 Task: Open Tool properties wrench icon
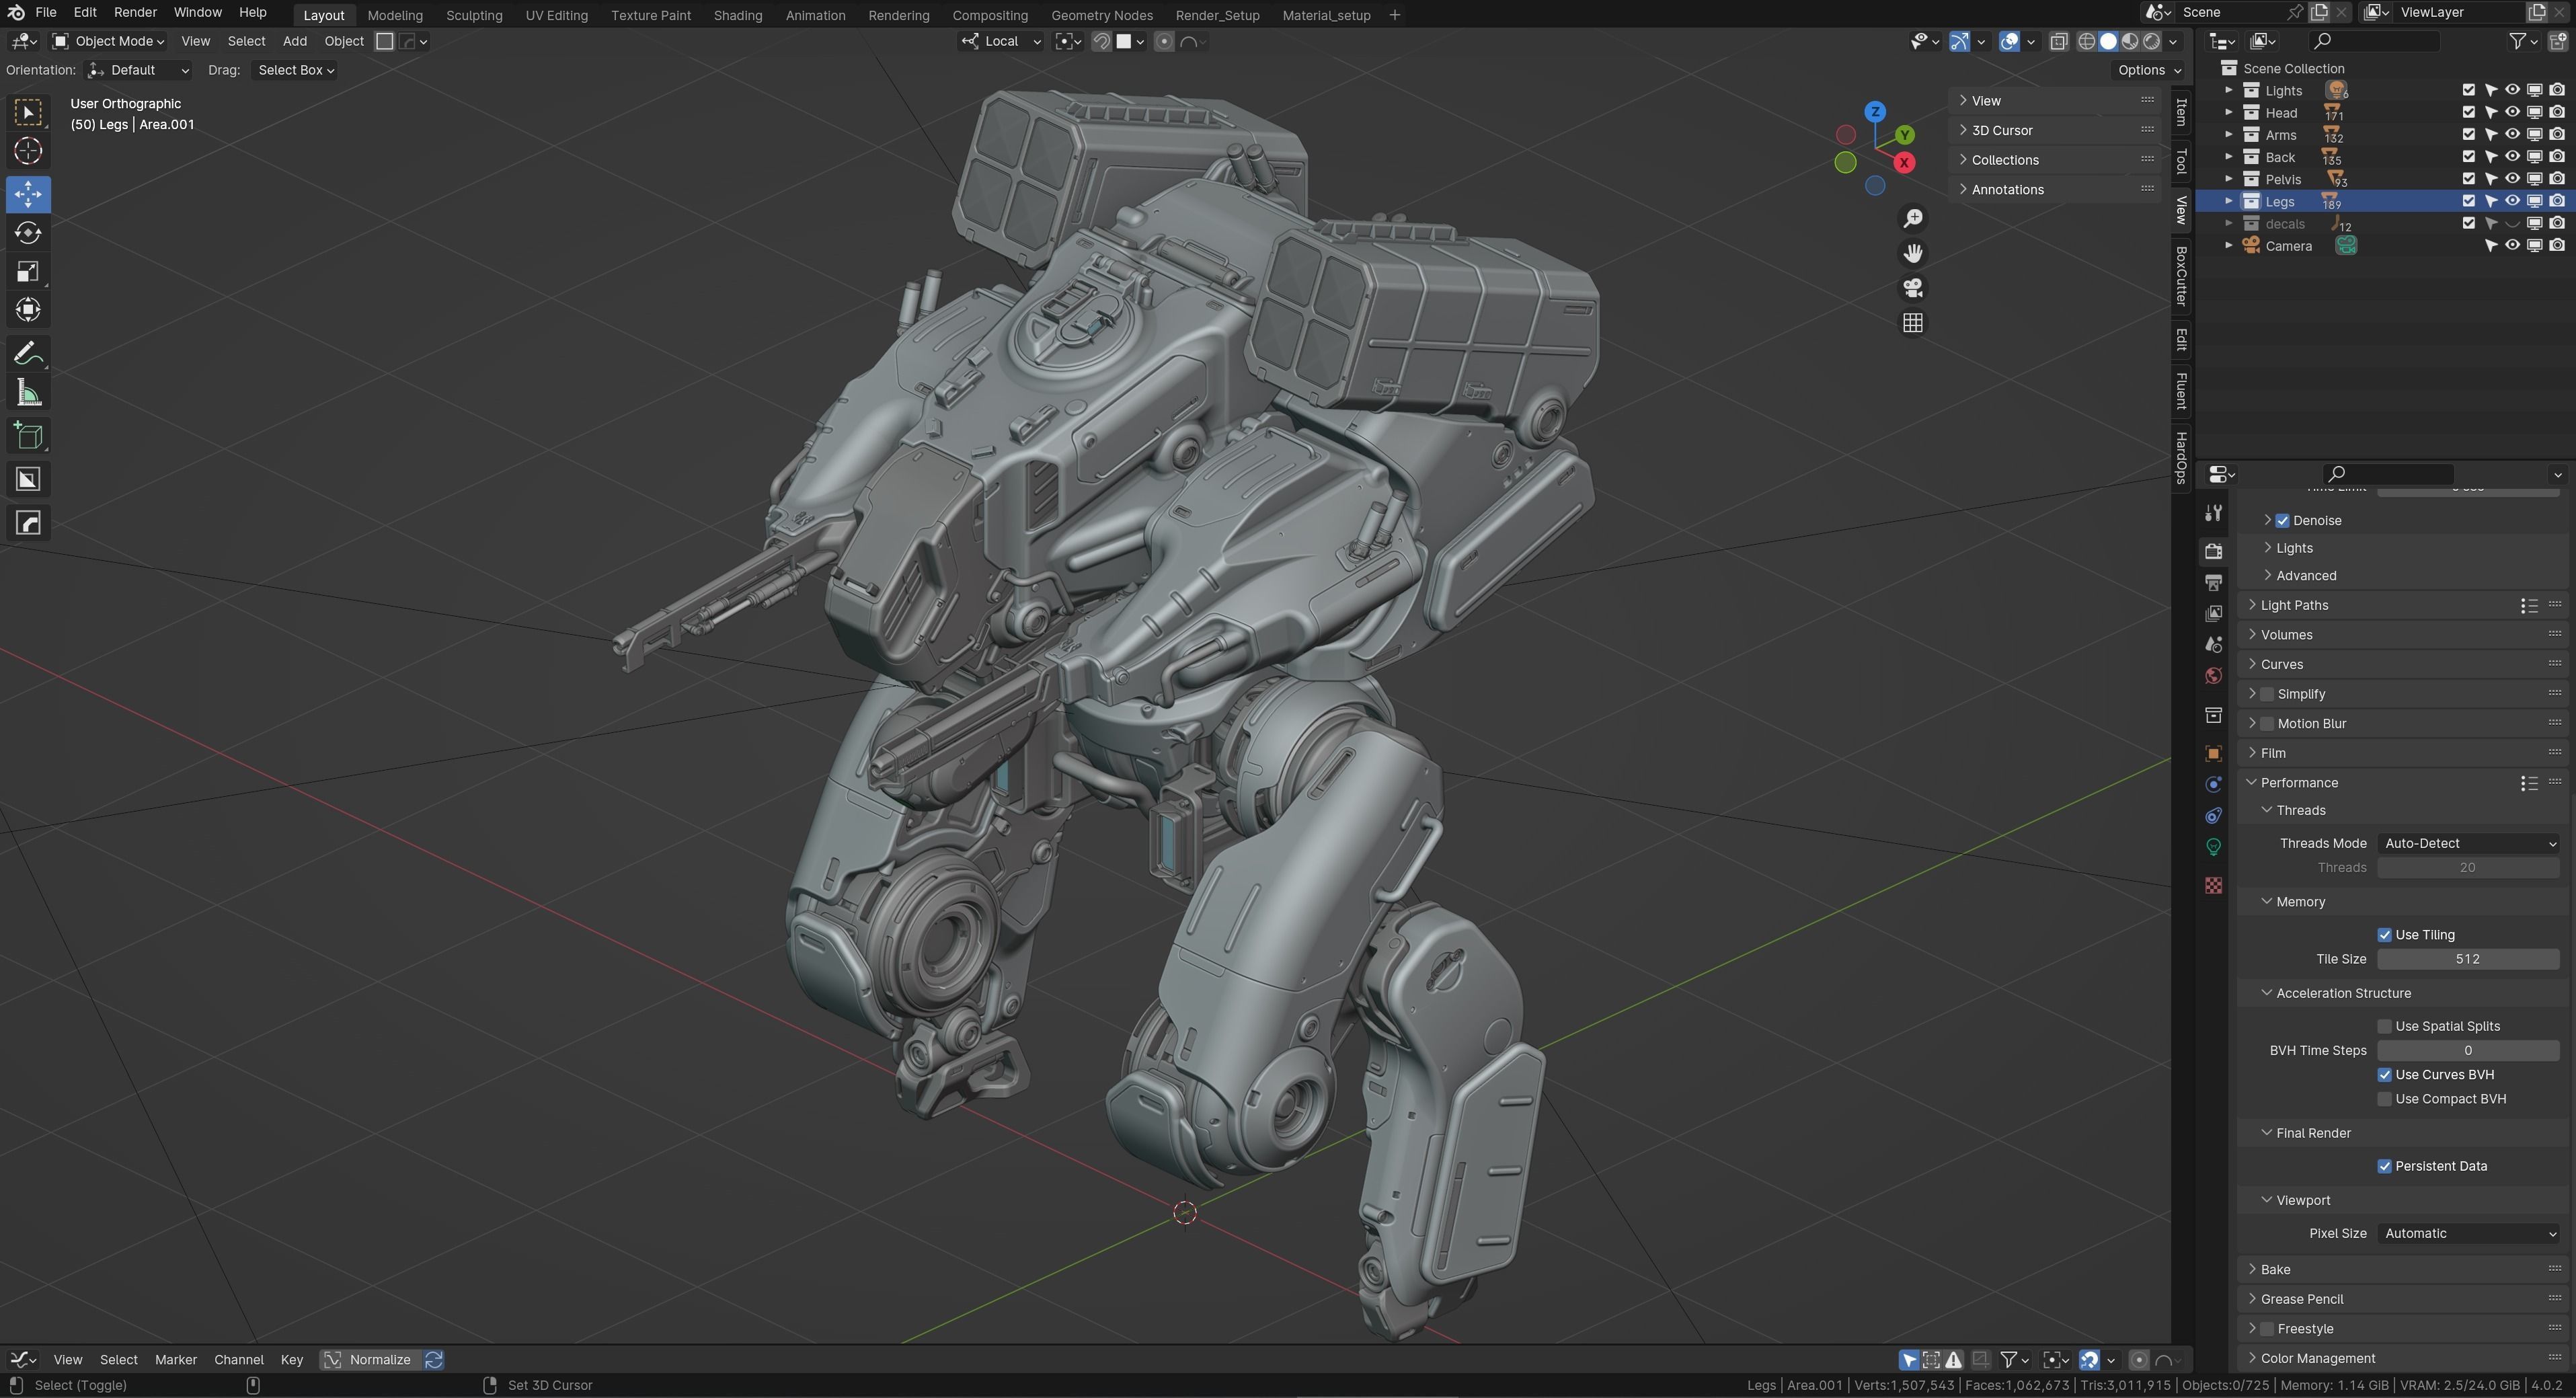[2213, 513]
